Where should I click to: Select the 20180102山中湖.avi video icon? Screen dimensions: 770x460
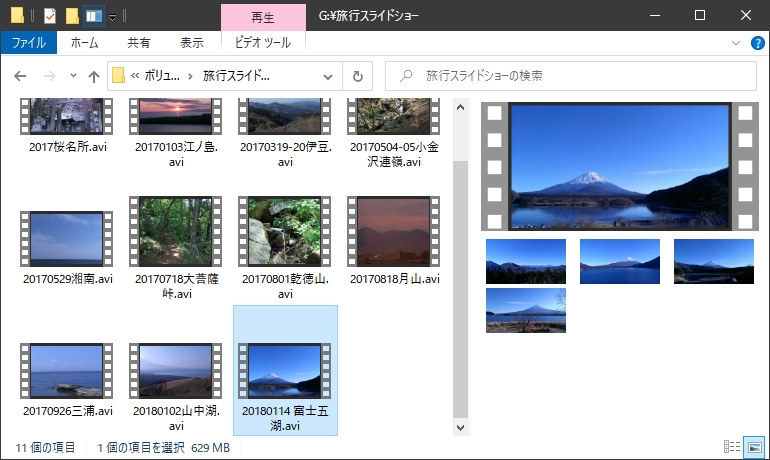click(175, 371)
